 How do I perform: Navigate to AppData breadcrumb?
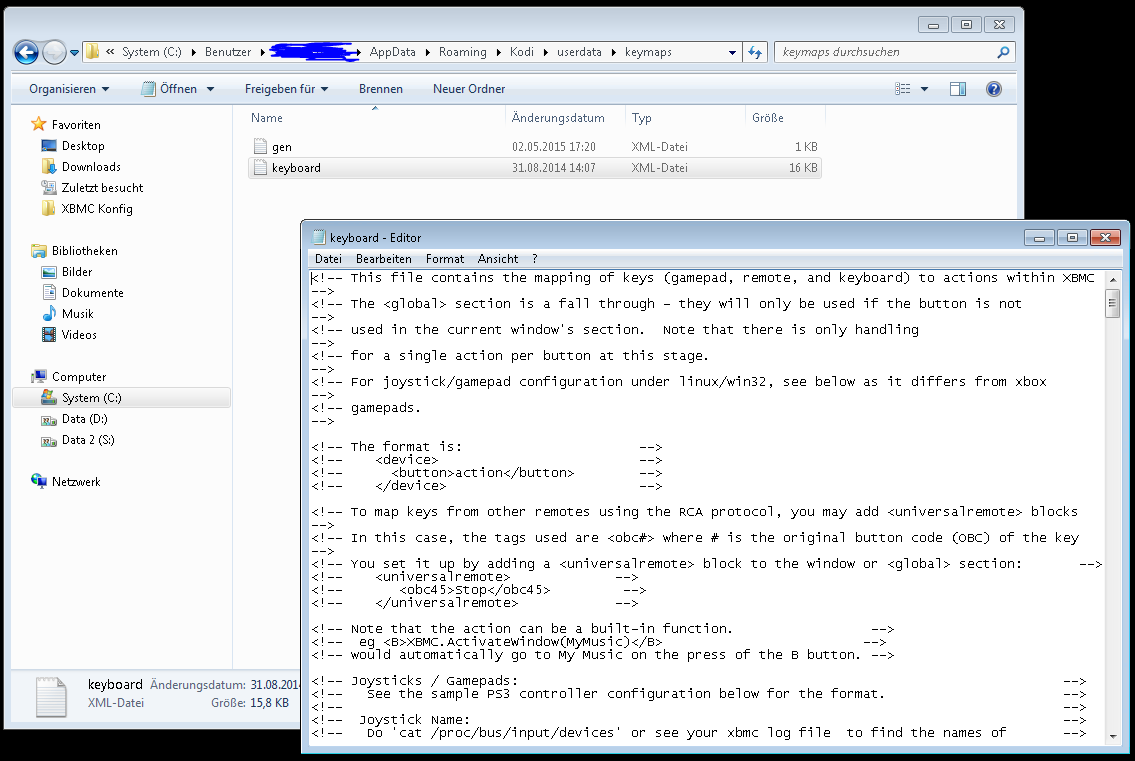[392, 52]
